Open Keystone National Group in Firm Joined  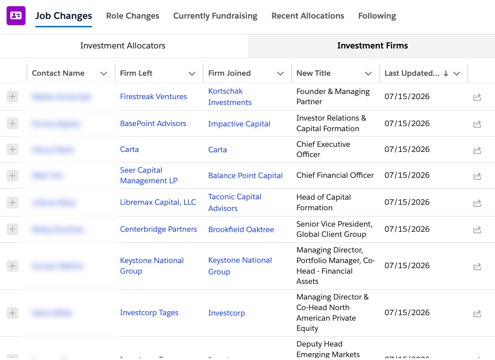coord(240,266)
